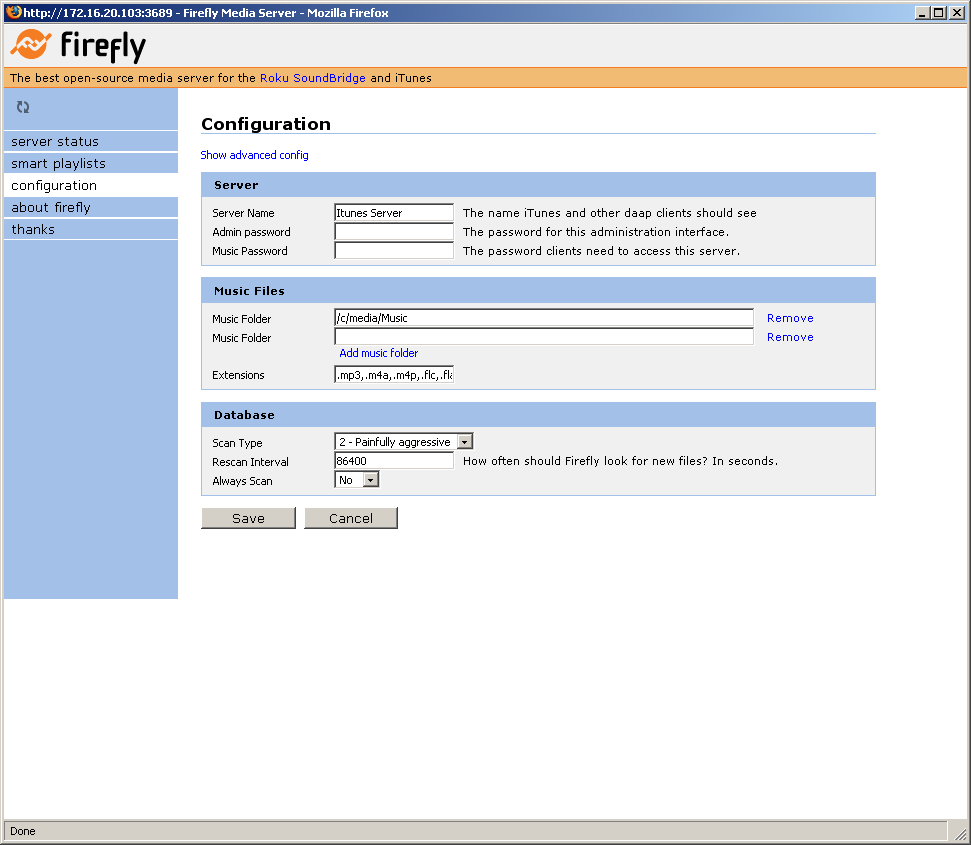The width and height of the screenshot is (971, 845).
Task: Click the Roku SoundBridge link
Action: [312, 78]
